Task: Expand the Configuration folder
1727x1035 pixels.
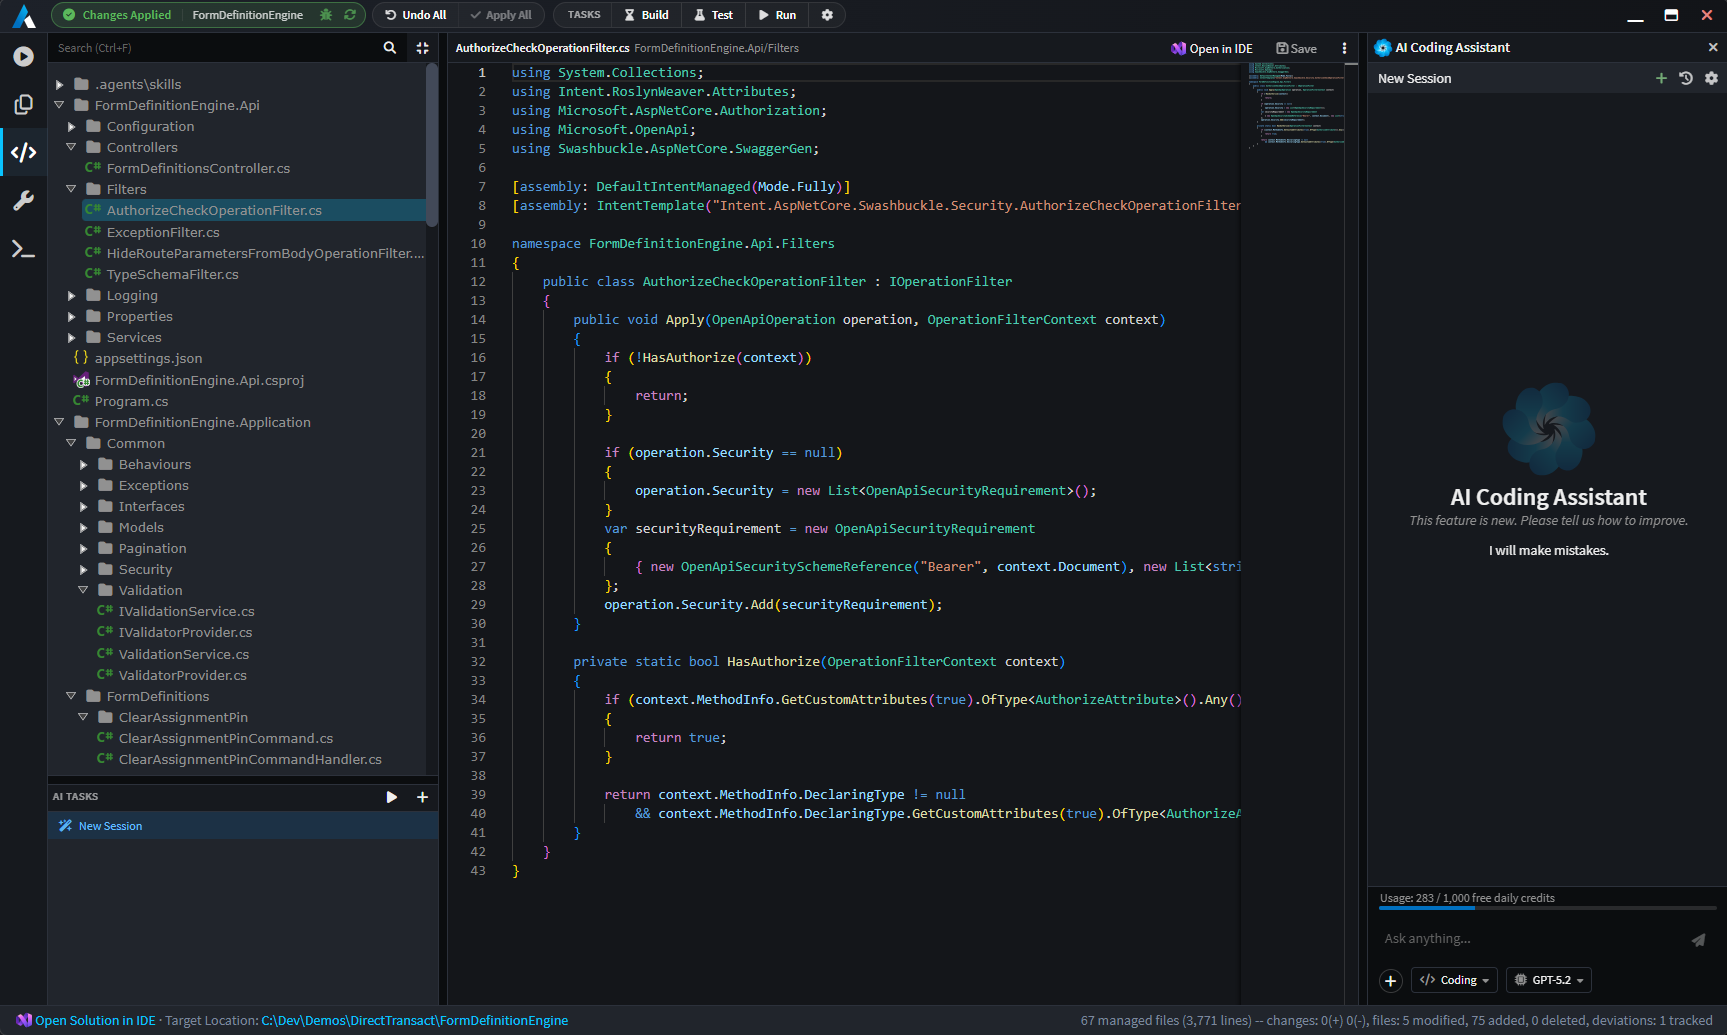Action: 71,127
